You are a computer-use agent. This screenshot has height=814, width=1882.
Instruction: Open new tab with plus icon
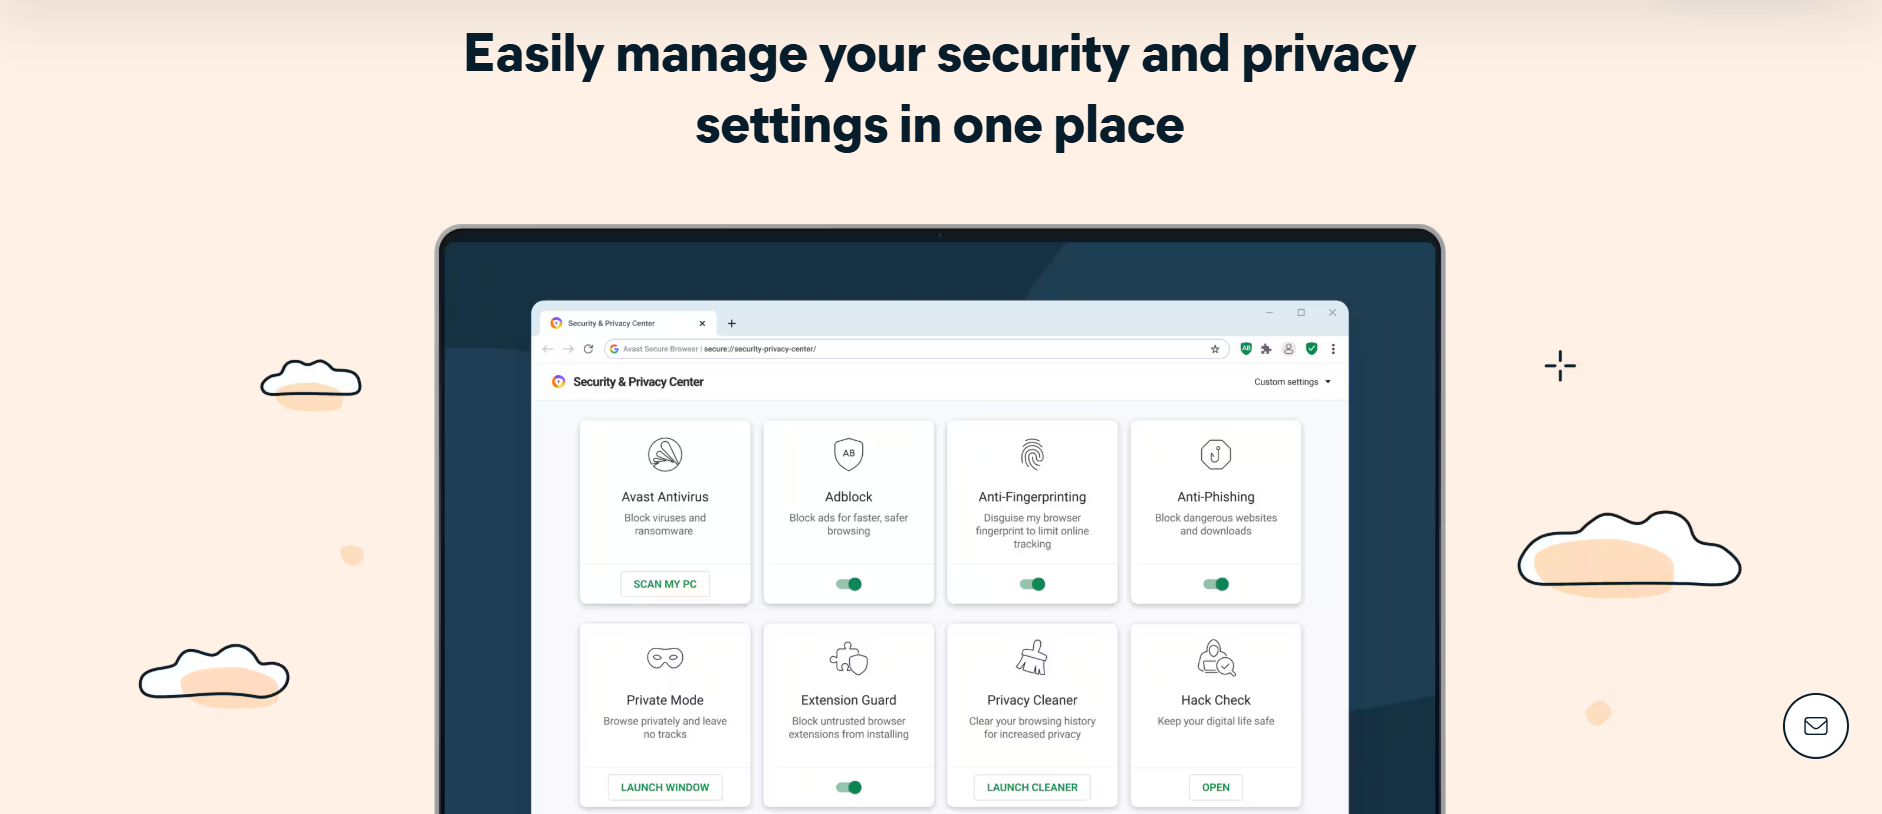(732, 323)
